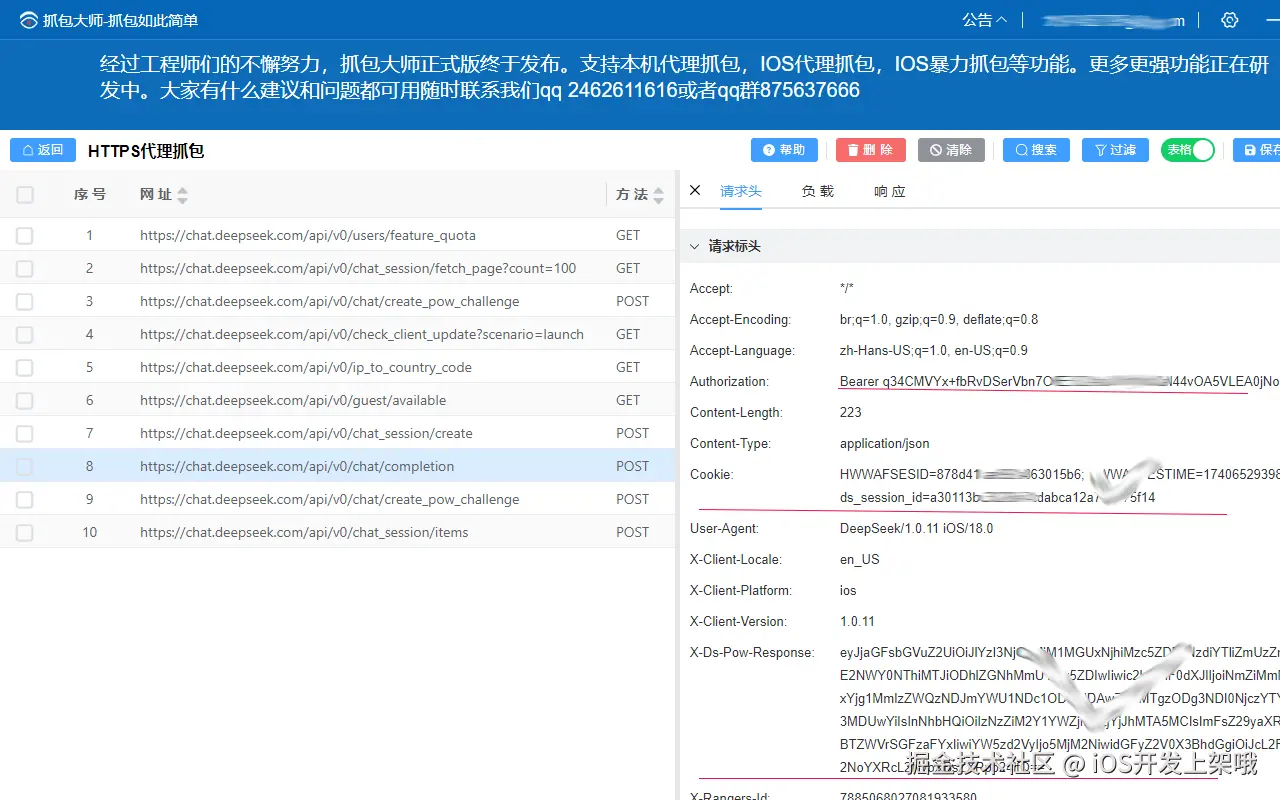Click the ip_to_country_code URL
This screenshot has width=1280, height=800.
coord(306,368)
